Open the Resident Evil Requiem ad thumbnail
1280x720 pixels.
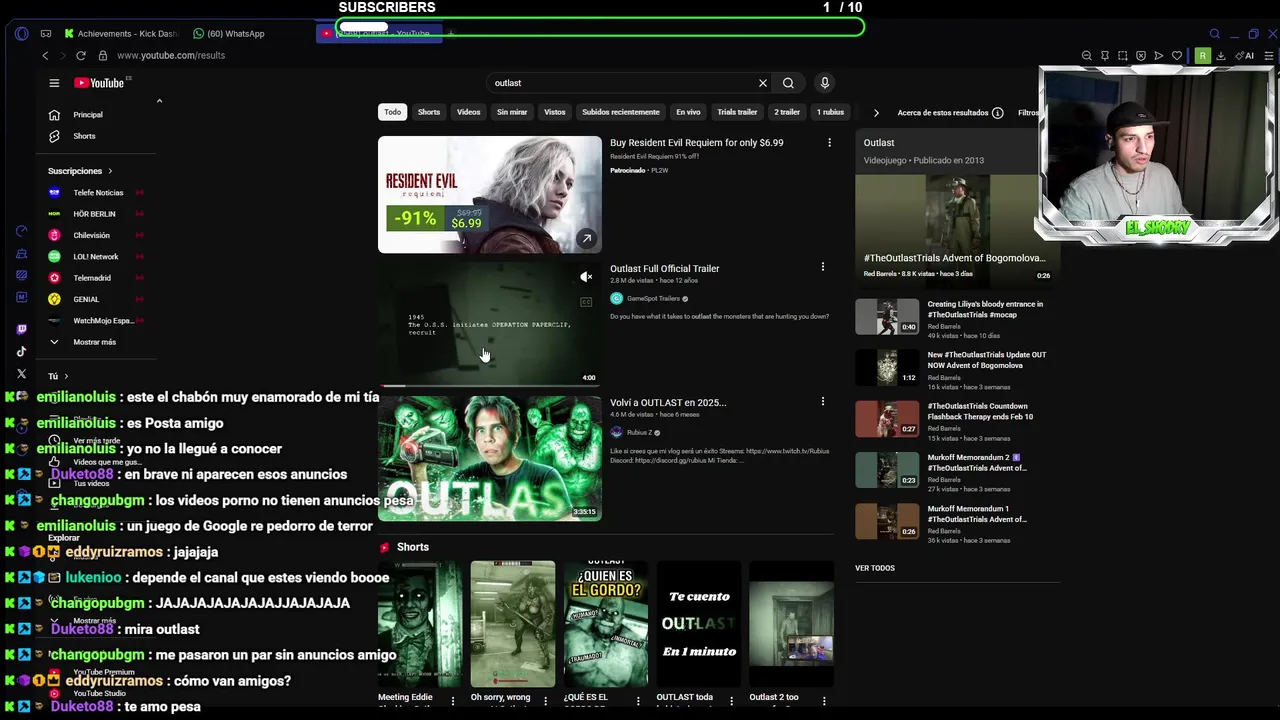click(490, 195)
